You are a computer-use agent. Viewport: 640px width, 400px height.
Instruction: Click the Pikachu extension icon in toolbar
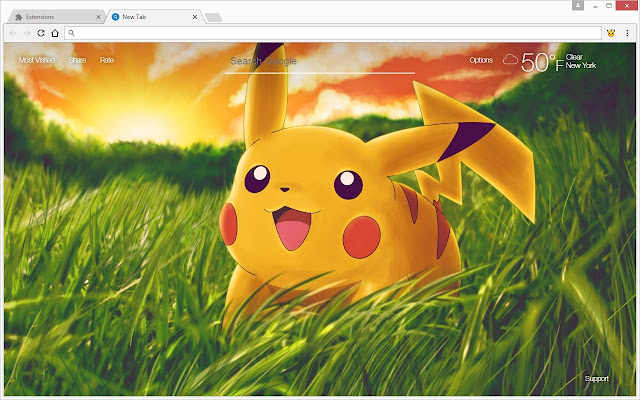[x=611, y=33]
